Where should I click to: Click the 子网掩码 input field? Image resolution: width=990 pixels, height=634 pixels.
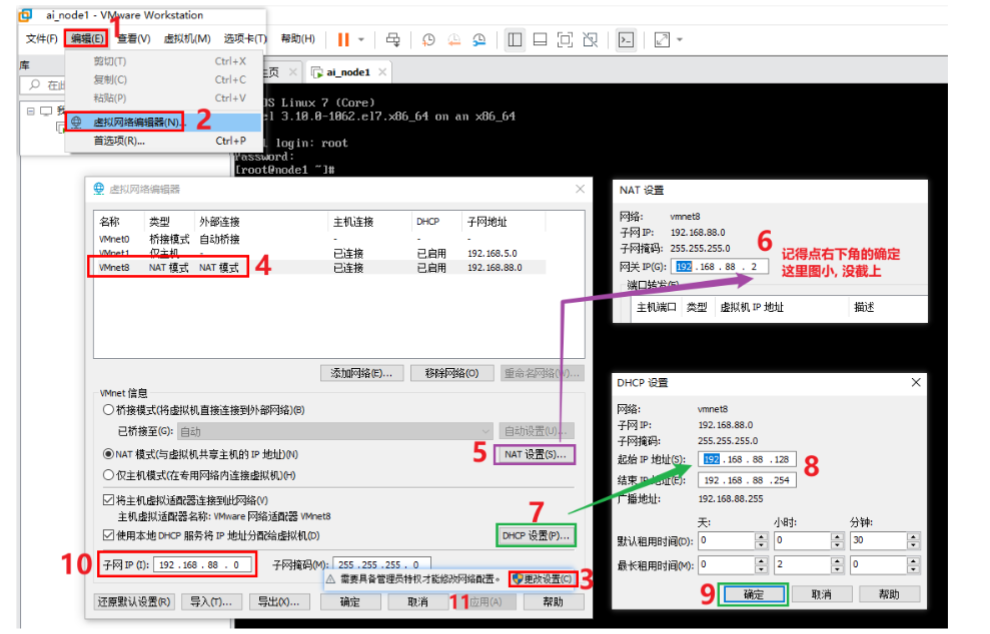click(x=382, y=565)
